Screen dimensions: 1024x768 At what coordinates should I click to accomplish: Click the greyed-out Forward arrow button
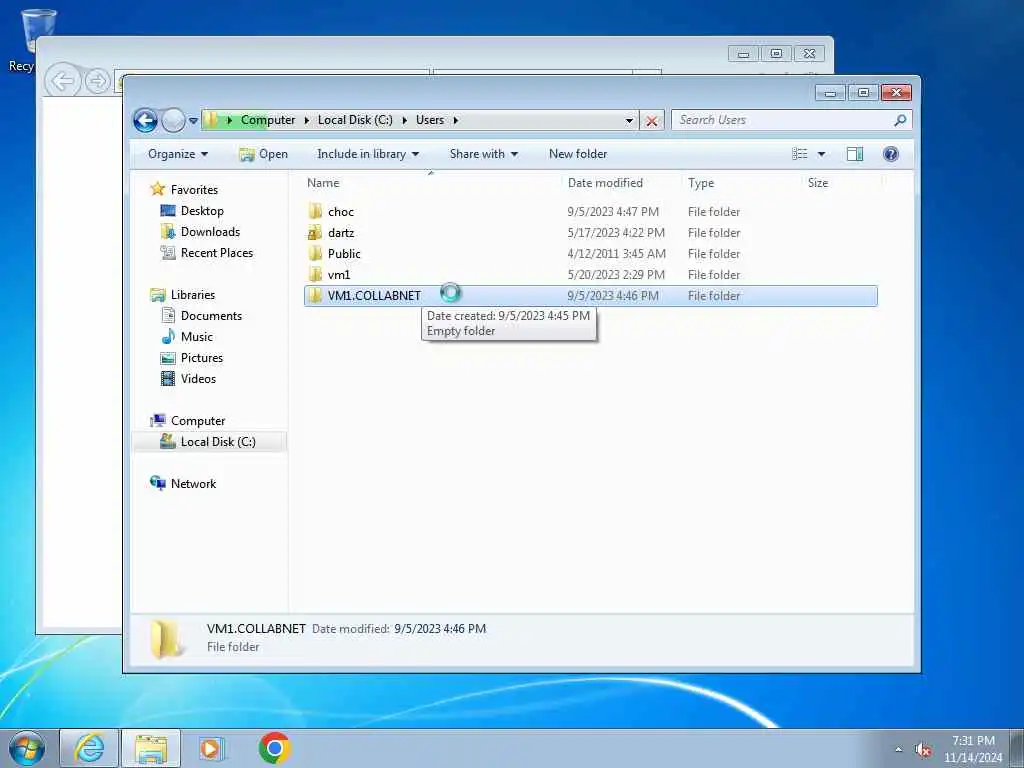tap(173, 120)
